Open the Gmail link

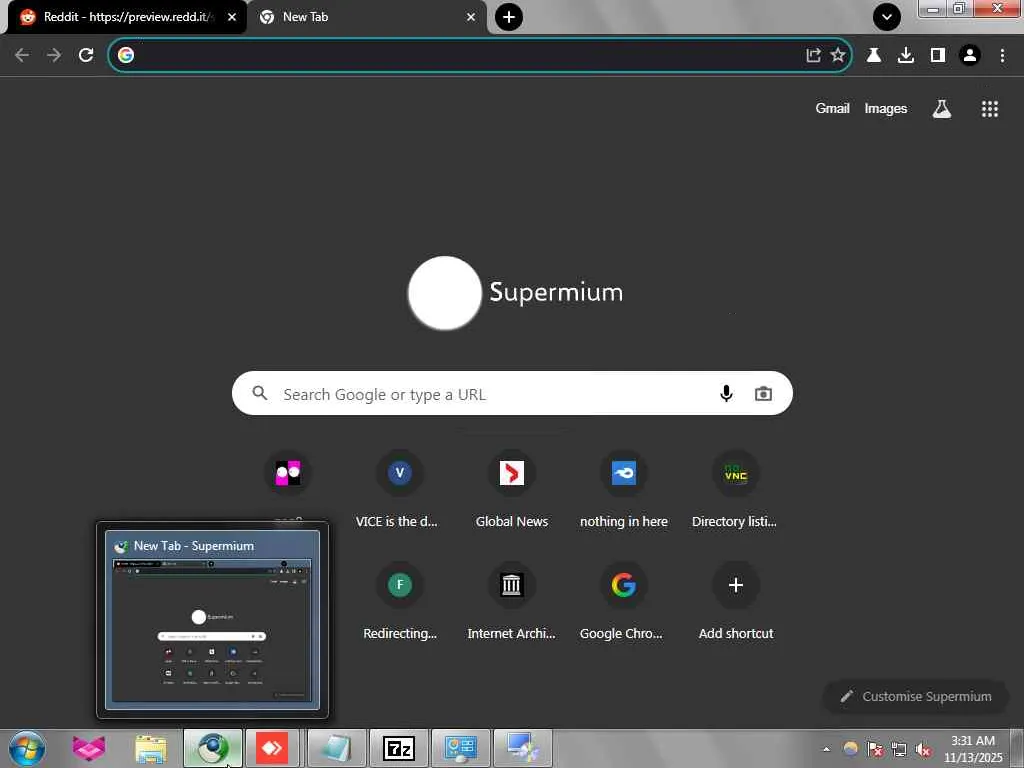[x=832, y=108]
